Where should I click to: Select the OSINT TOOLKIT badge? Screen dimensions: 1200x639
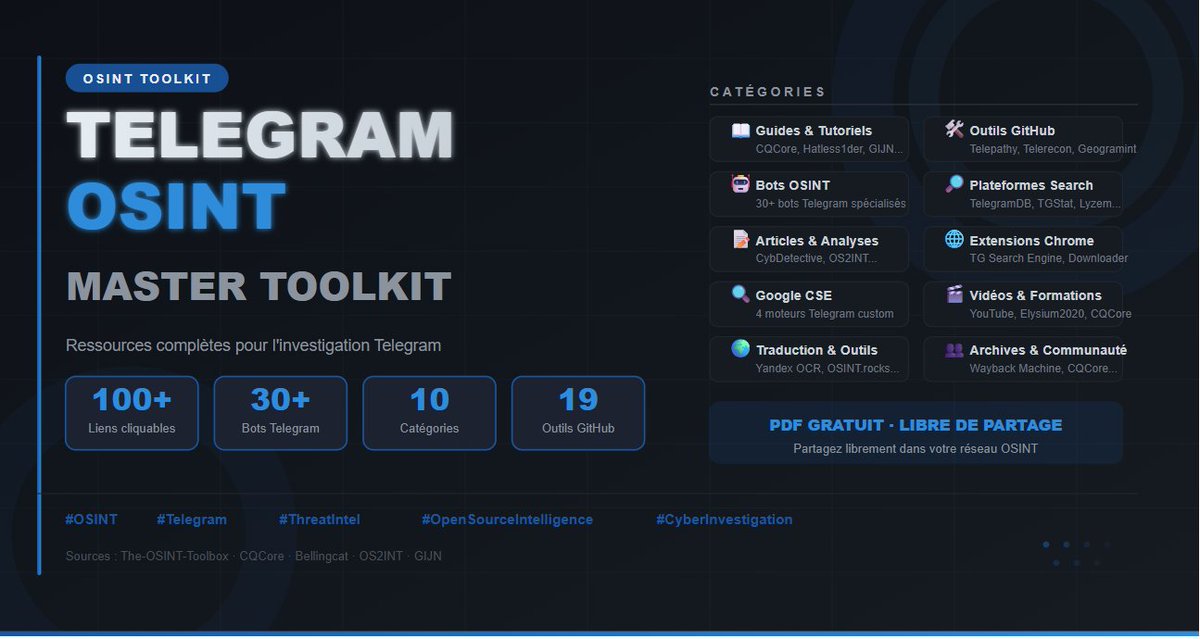point(146,77)
